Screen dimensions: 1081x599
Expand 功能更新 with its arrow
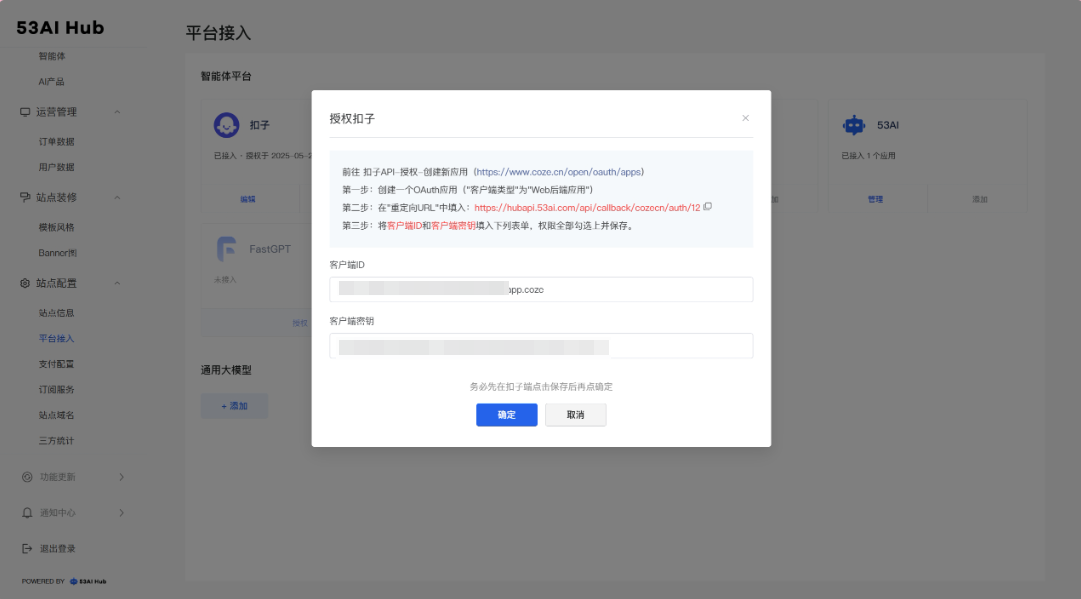coord(121,477)
